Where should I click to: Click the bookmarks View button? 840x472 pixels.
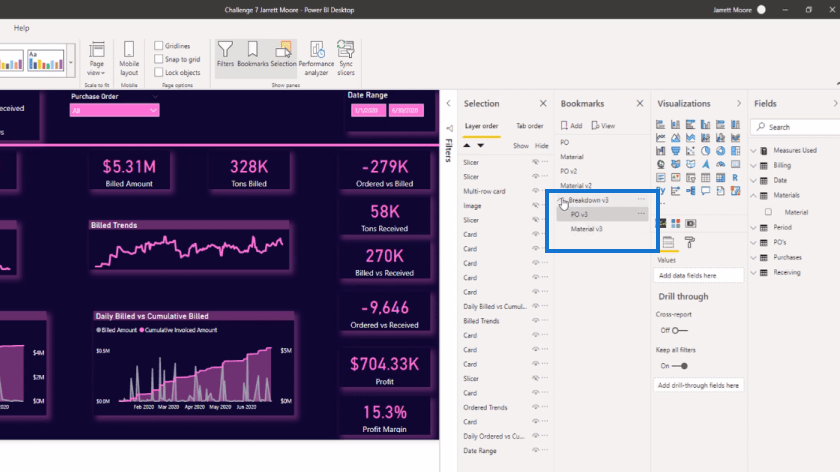click(x=603, y=126)
